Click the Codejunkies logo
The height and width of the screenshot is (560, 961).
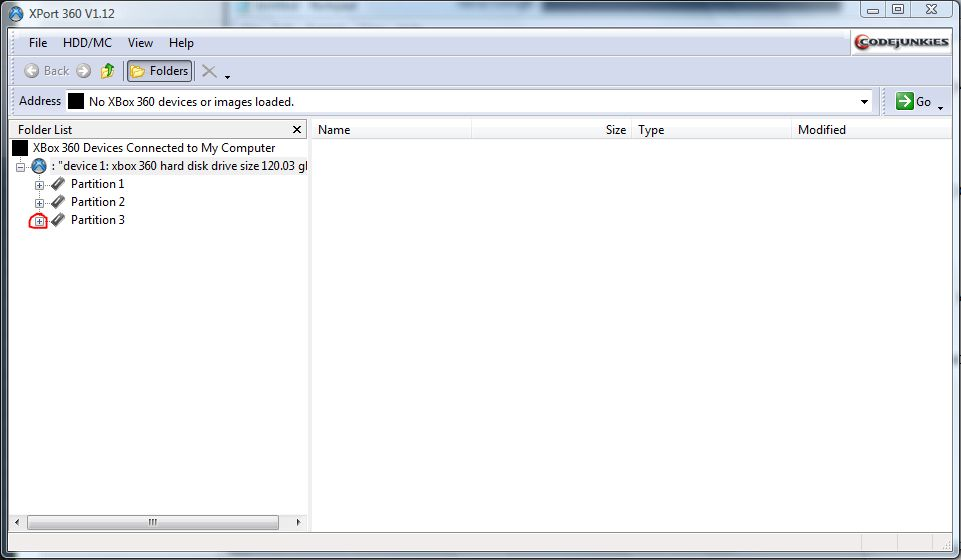click(x=902, y=42)
